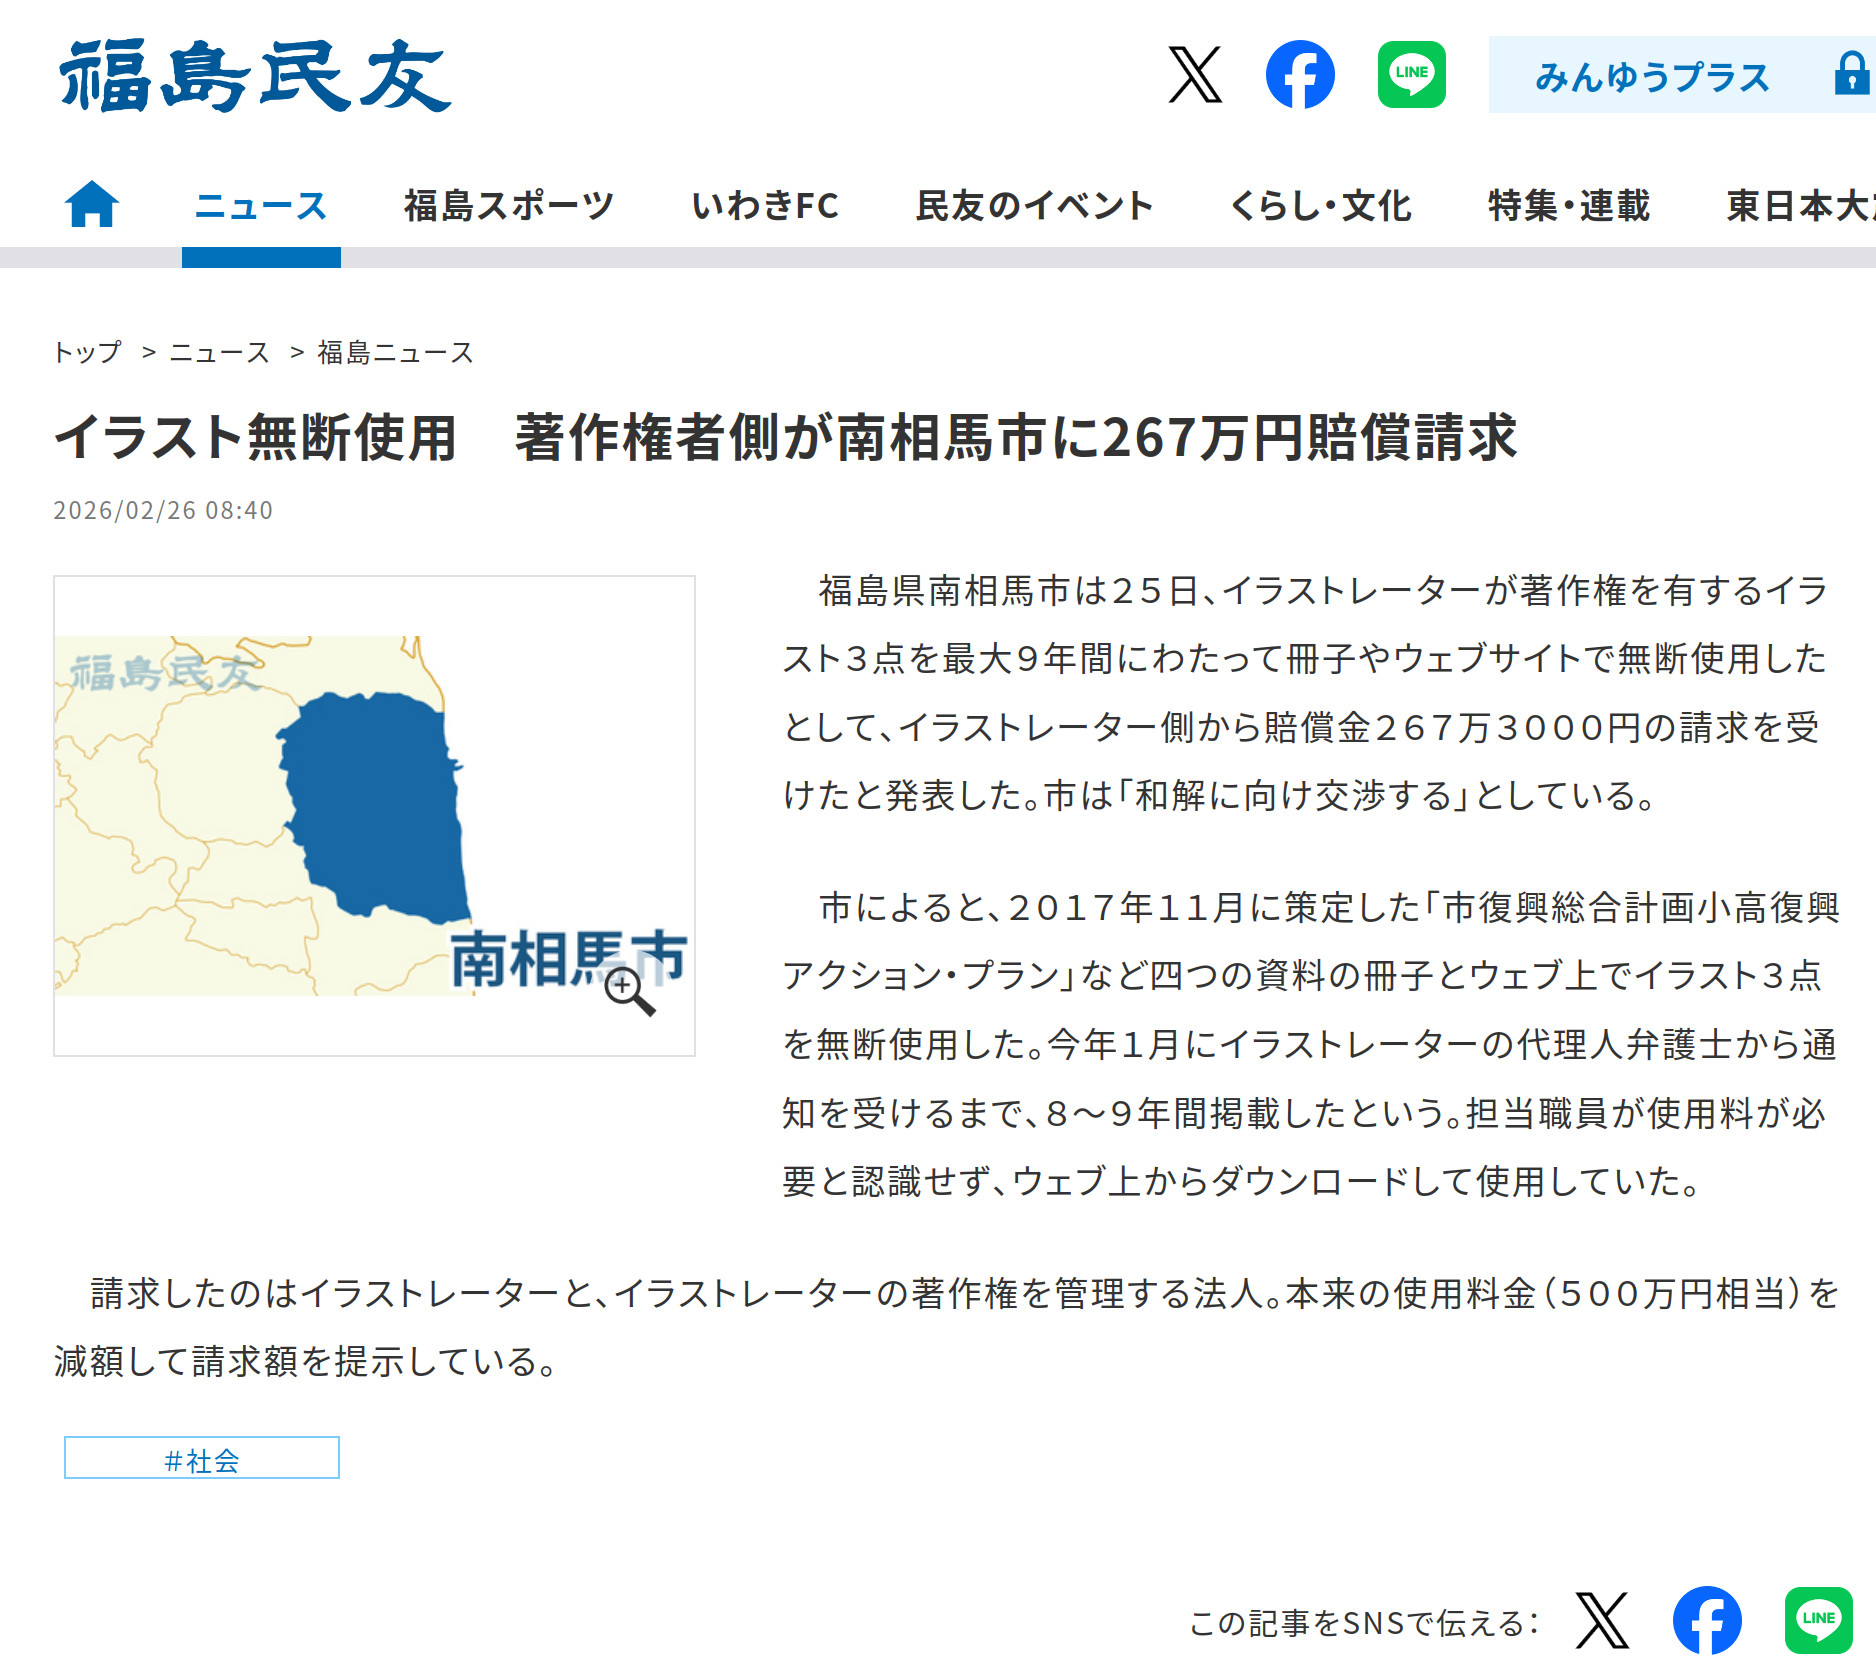Viewport: 1876px width, 1677px height.
Task: Click the 福島民友 site logo
Action: [x=255, y=76]
